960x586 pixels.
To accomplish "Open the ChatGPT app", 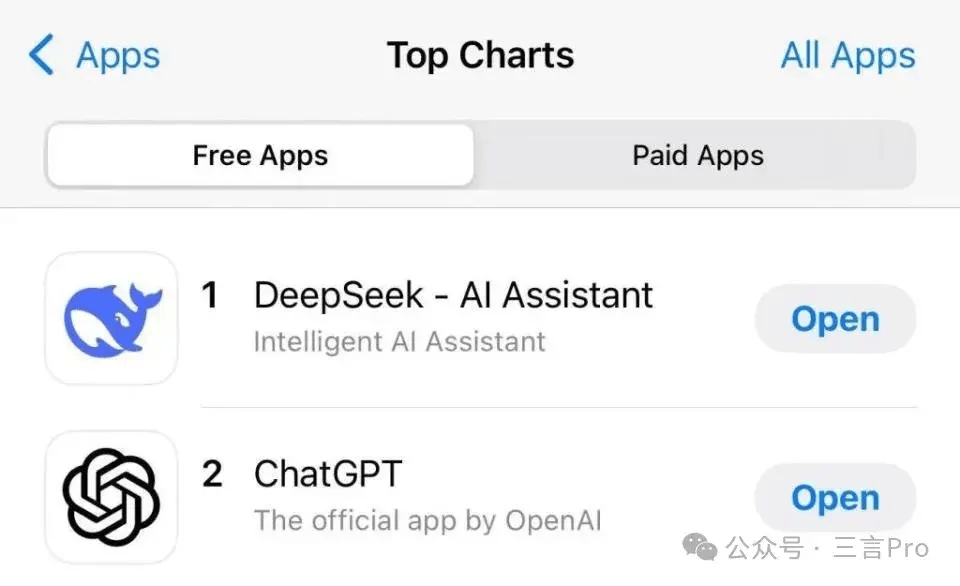I will tap(835, 497).
